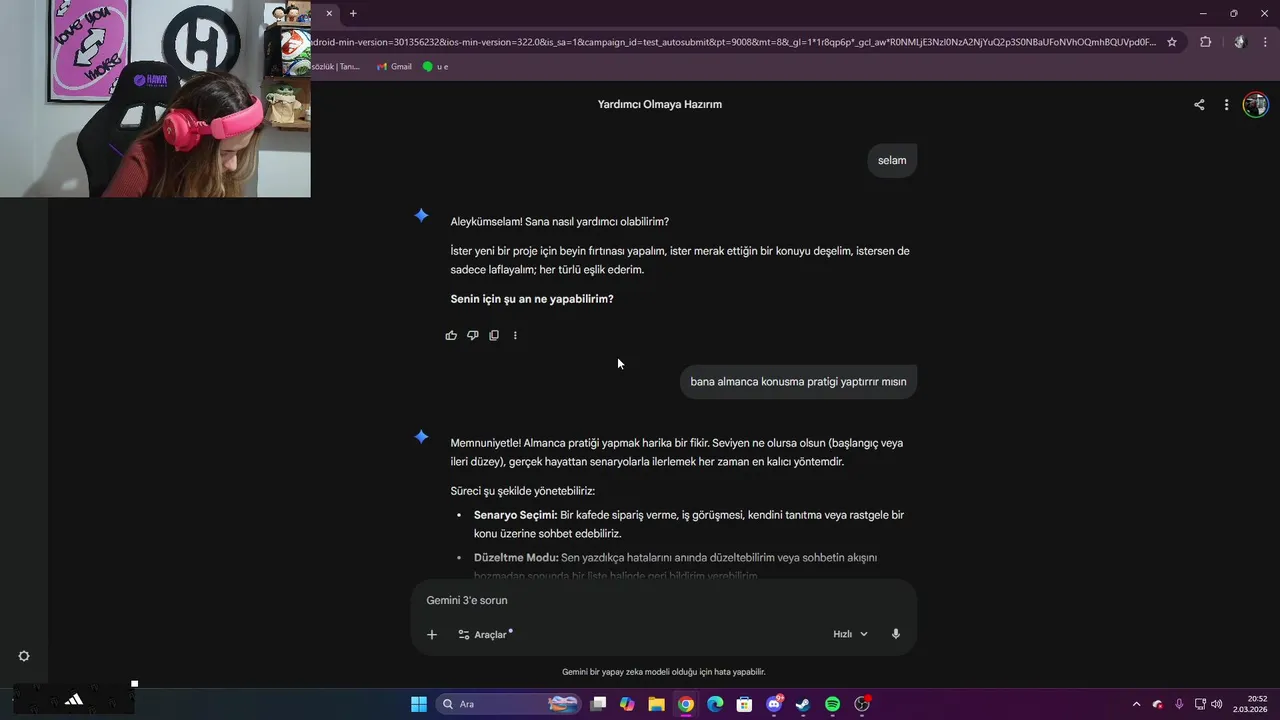Viewport: 1280px width, 720px height.
Task: Bookmark this page with the star icon
Action: point(1172,42)
